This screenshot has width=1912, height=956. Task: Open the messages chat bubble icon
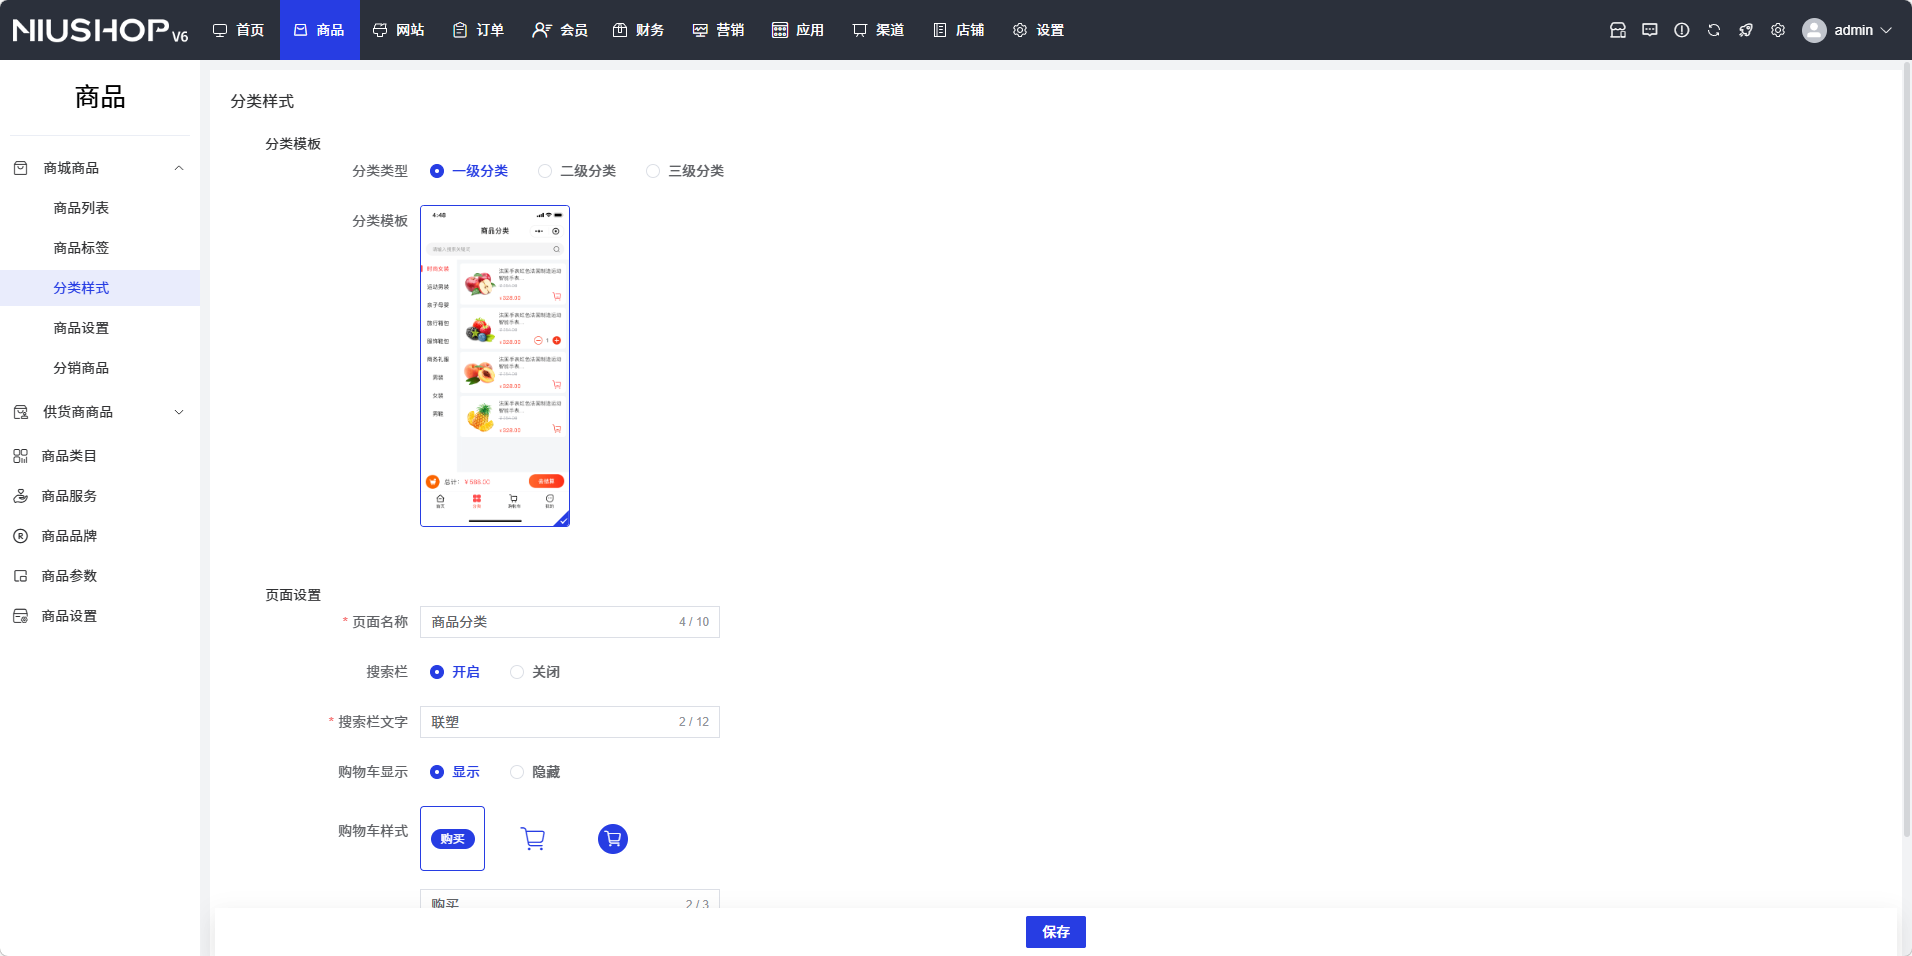coord(1649,30)
